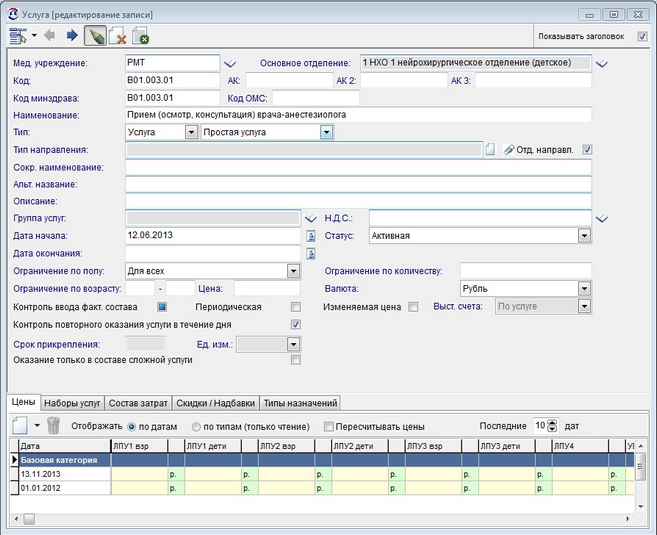Go to the previous record with the gray arrow

pos(49,35)
